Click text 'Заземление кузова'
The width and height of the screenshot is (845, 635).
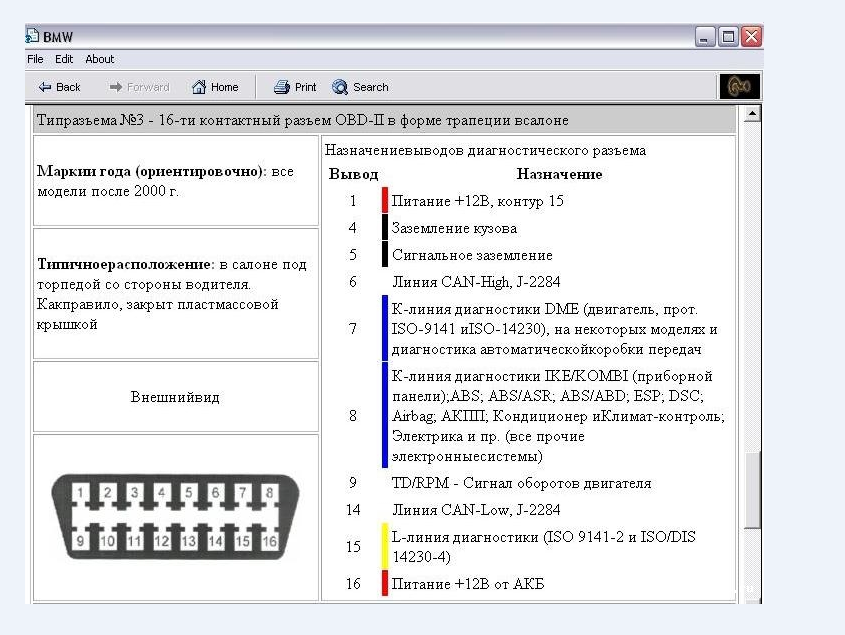pos(454,228)
